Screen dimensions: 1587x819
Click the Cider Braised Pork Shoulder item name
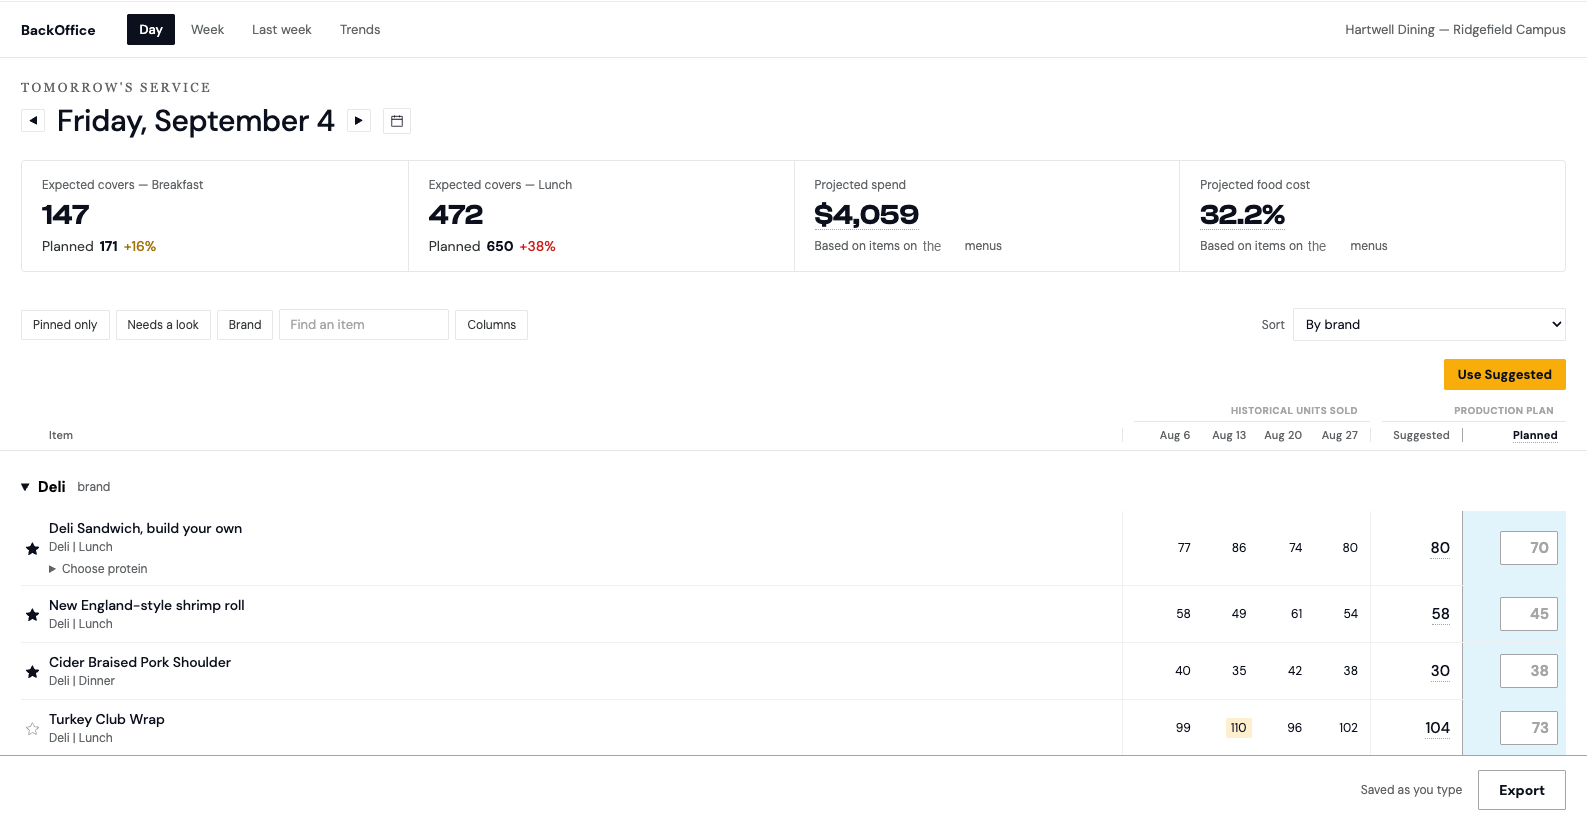140,662
